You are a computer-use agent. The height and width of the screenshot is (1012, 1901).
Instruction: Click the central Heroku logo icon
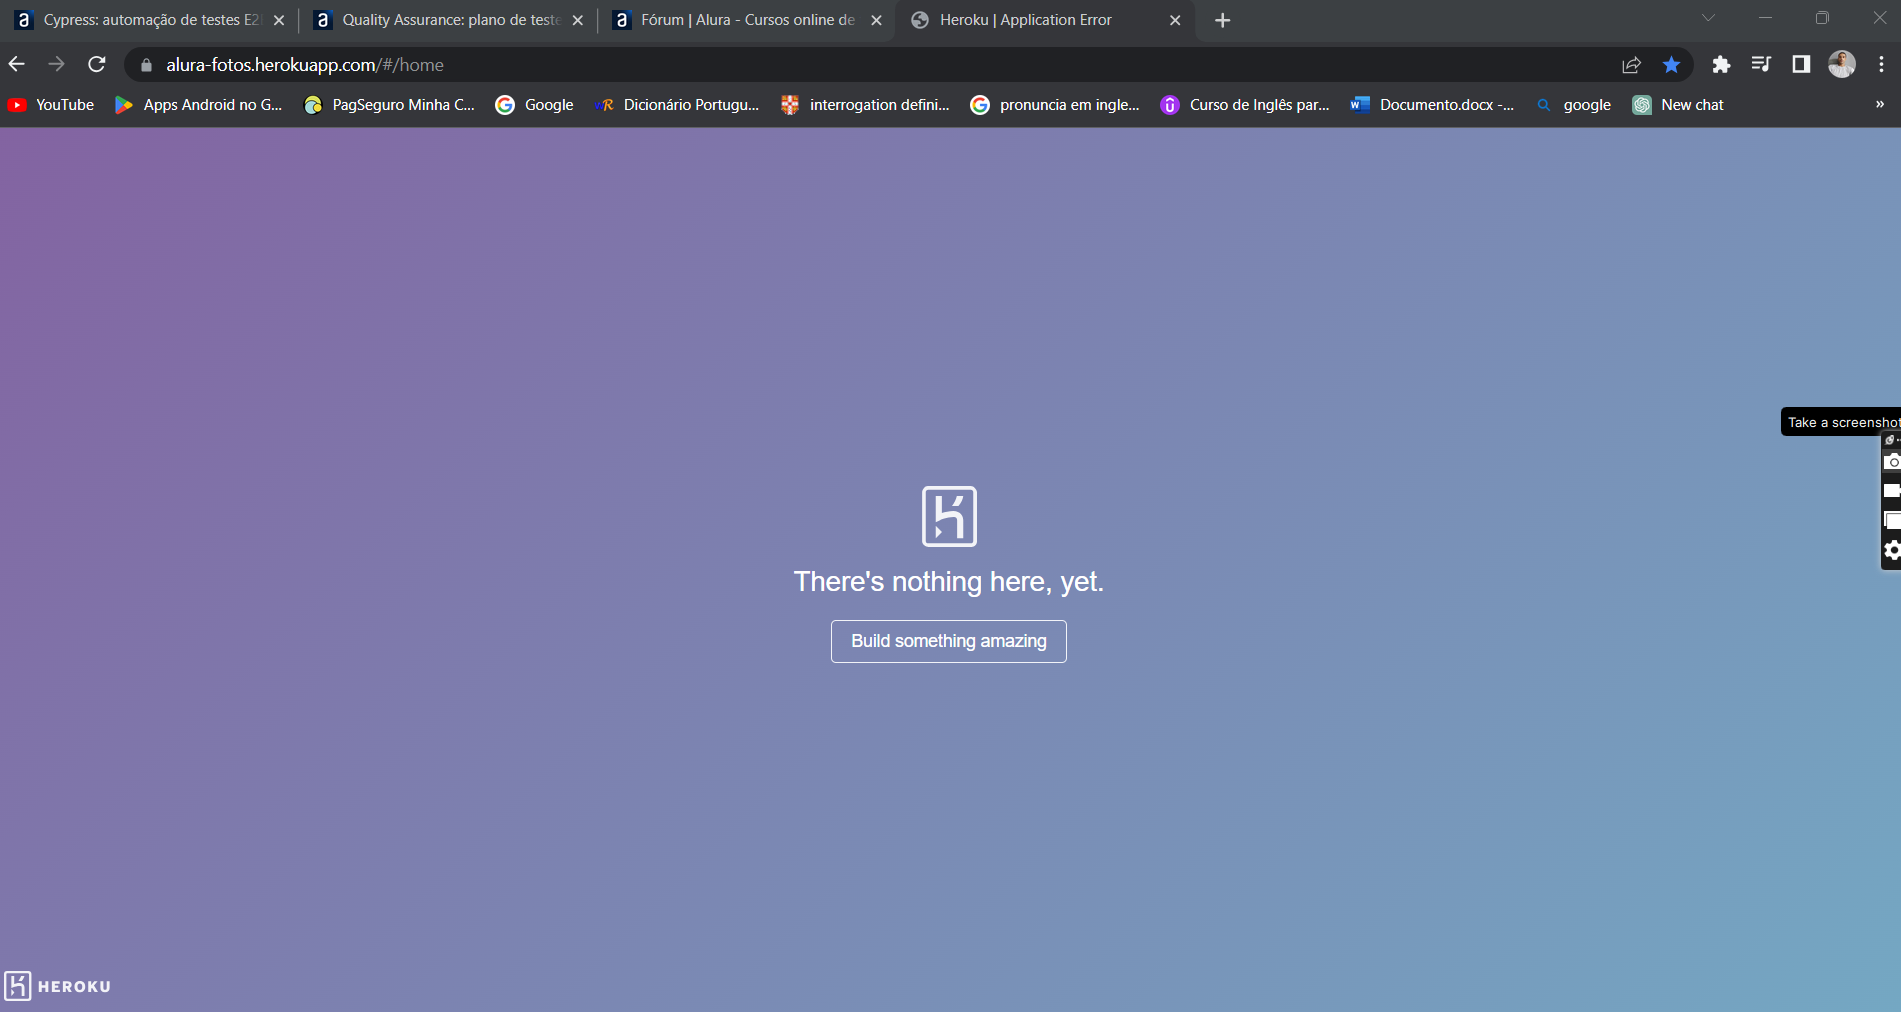[x=949, y=516]
